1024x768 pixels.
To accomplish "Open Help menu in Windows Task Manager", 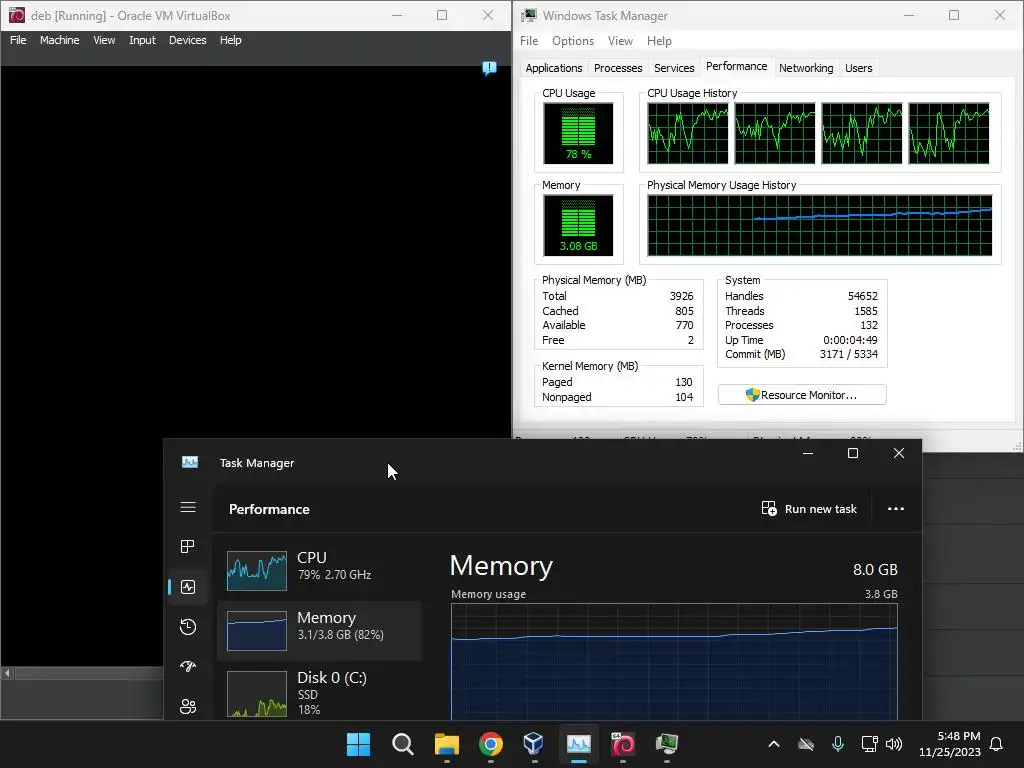I will point(659,40).
